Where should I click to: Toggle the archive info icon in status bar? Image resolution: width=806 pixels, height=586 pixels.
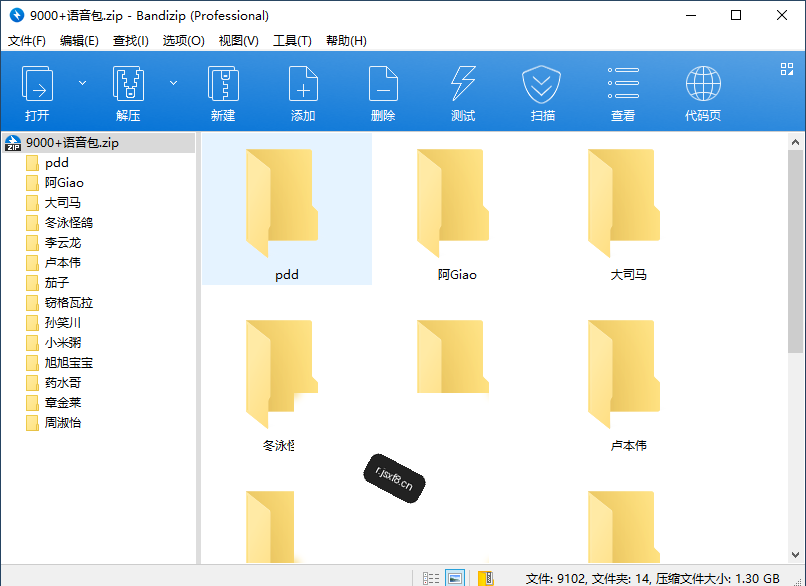(486, 578)
